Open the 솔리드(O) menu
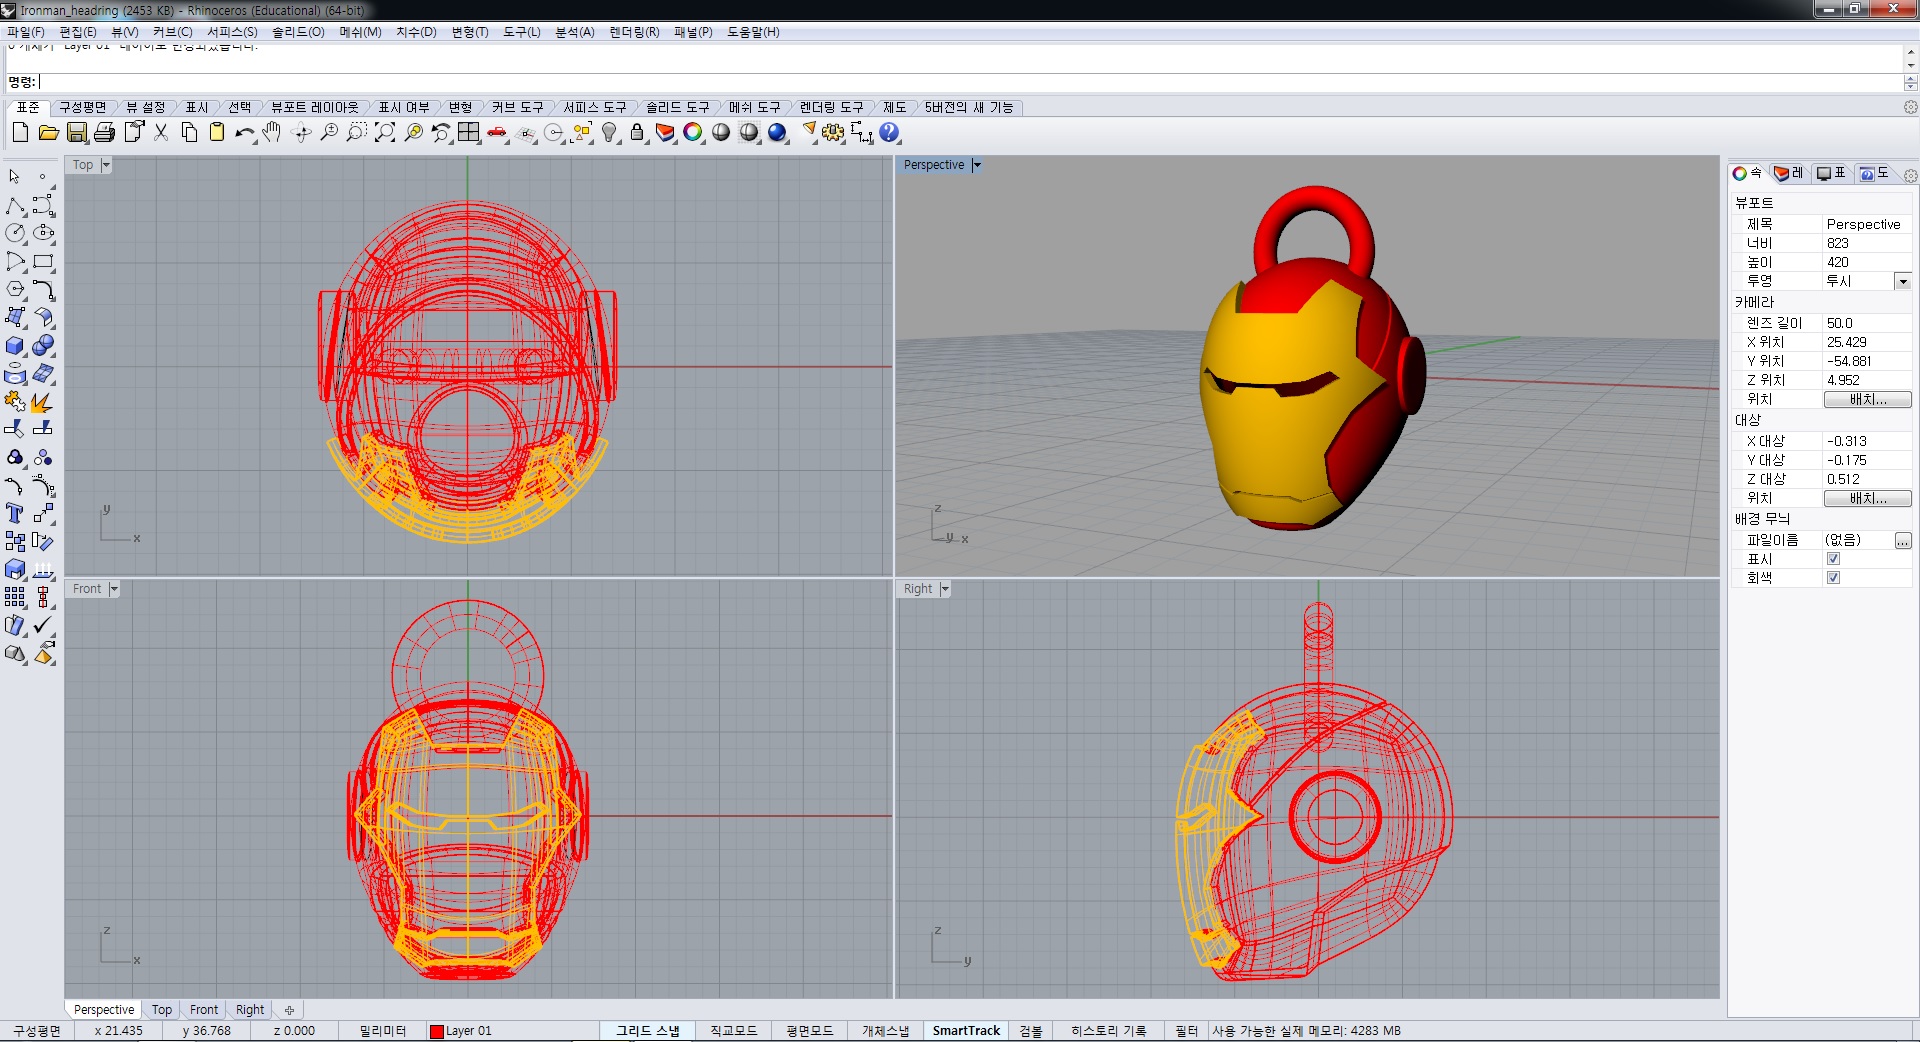The height and width of the screenshot is (1042, 1920). (298, 32)
